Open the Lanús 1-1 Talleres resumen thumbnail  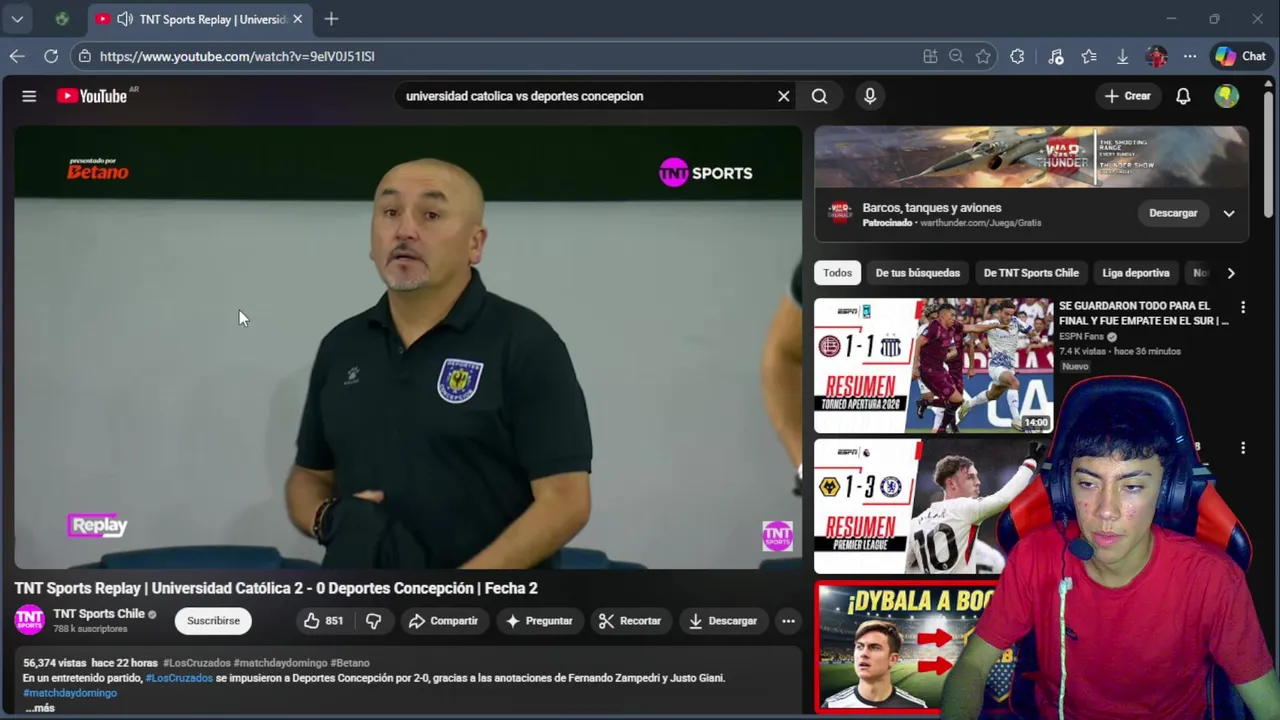pyautogui.click(x=933, y=365)
